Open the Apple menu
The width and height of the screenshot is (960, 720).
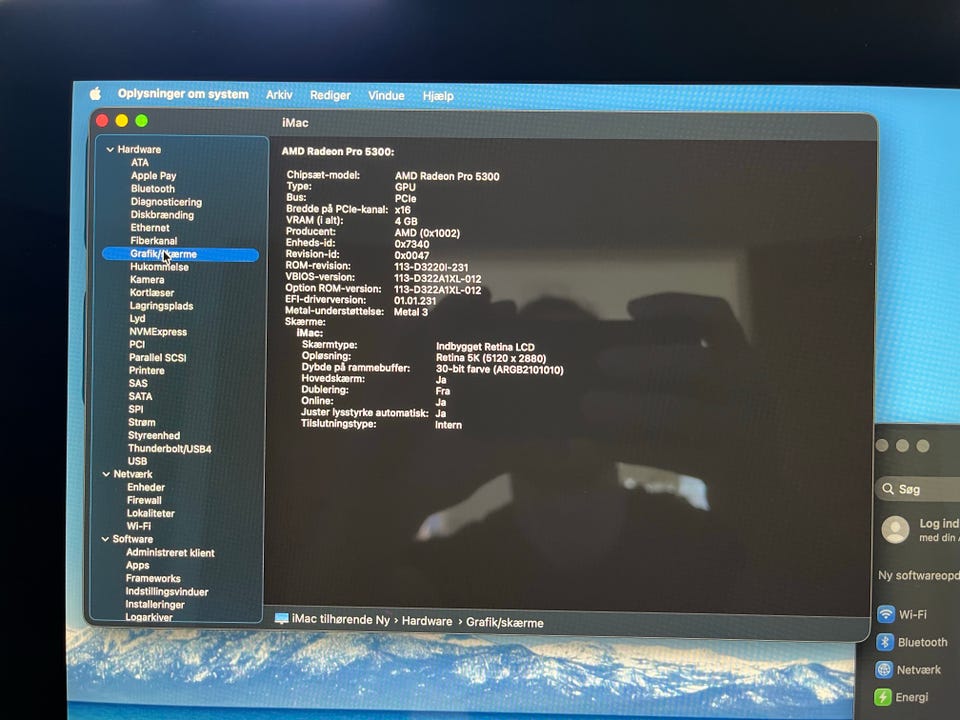(x=95, y=94)
